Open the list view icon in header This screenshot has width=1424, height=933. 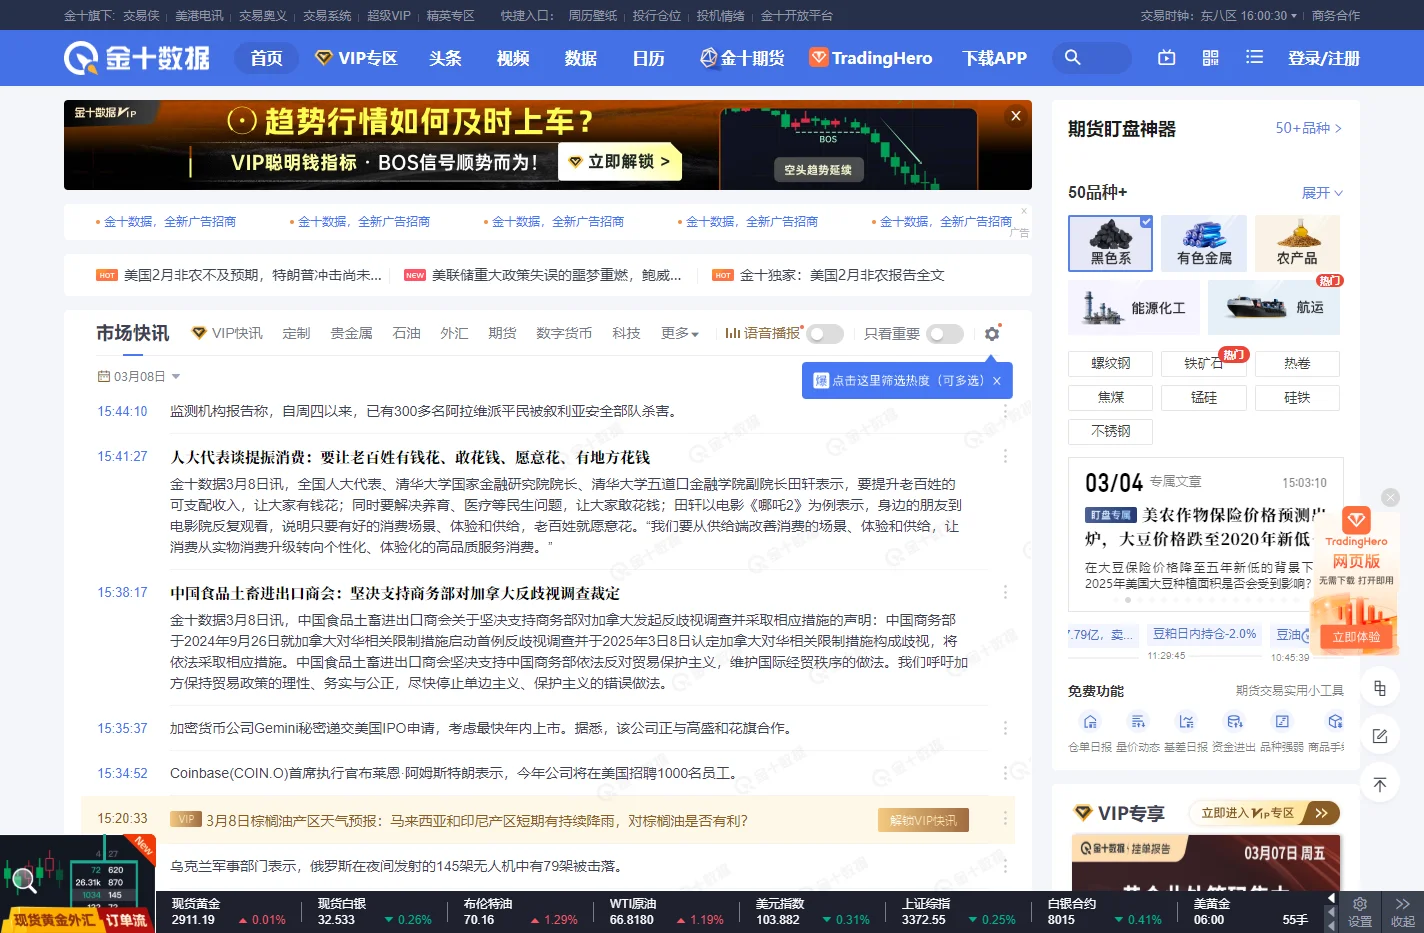point(1254,58)
